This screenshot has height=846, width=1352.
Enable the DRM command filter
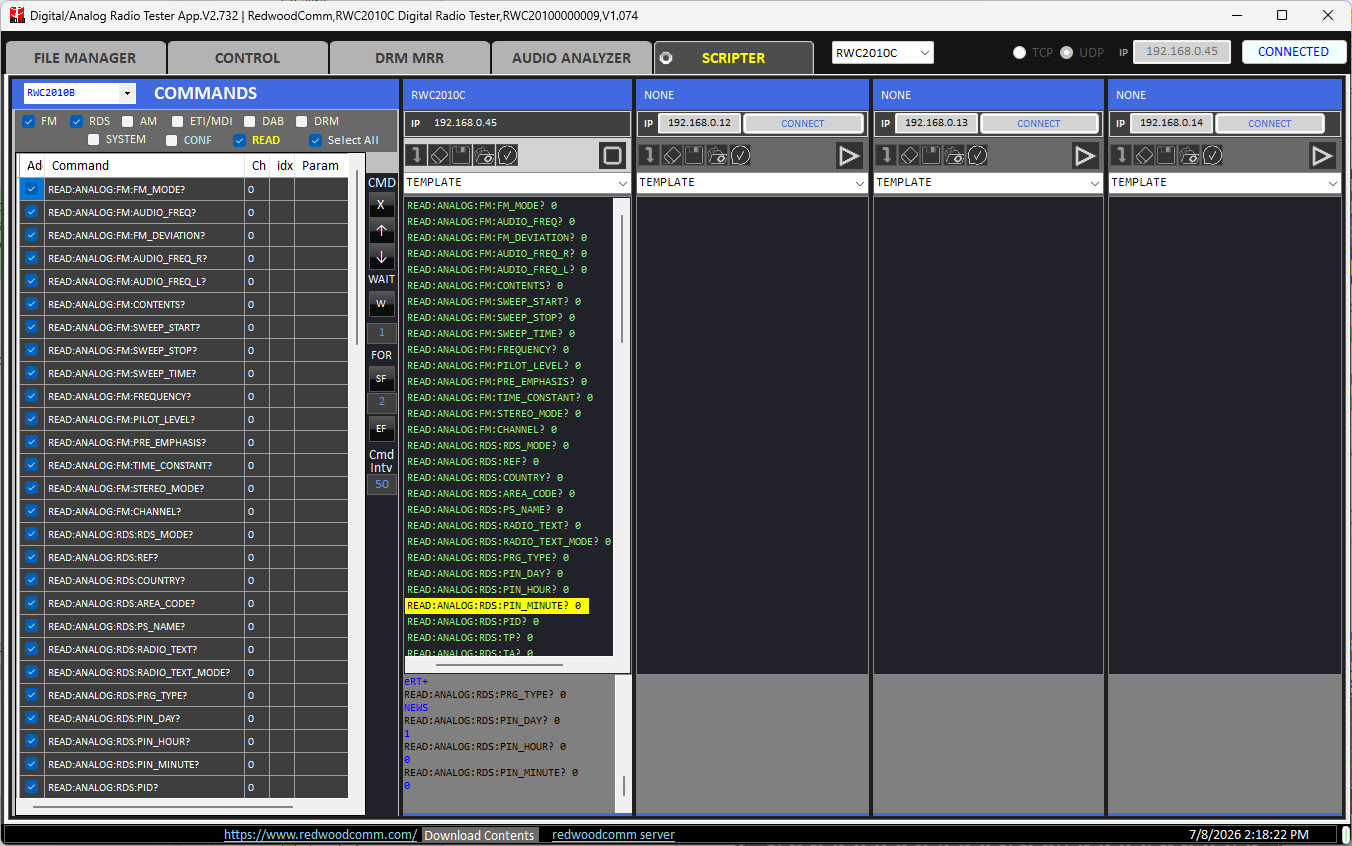(x=302, y=122)
